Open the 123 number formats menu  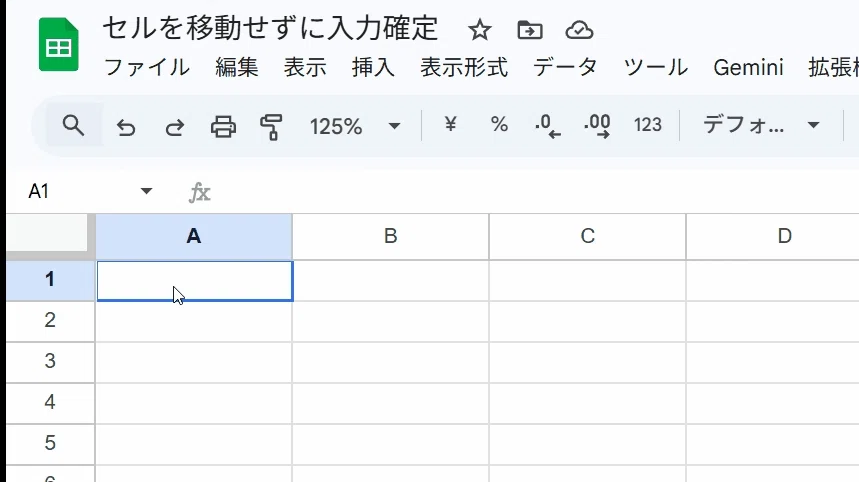pyautogui.click(x=648, y=125)
